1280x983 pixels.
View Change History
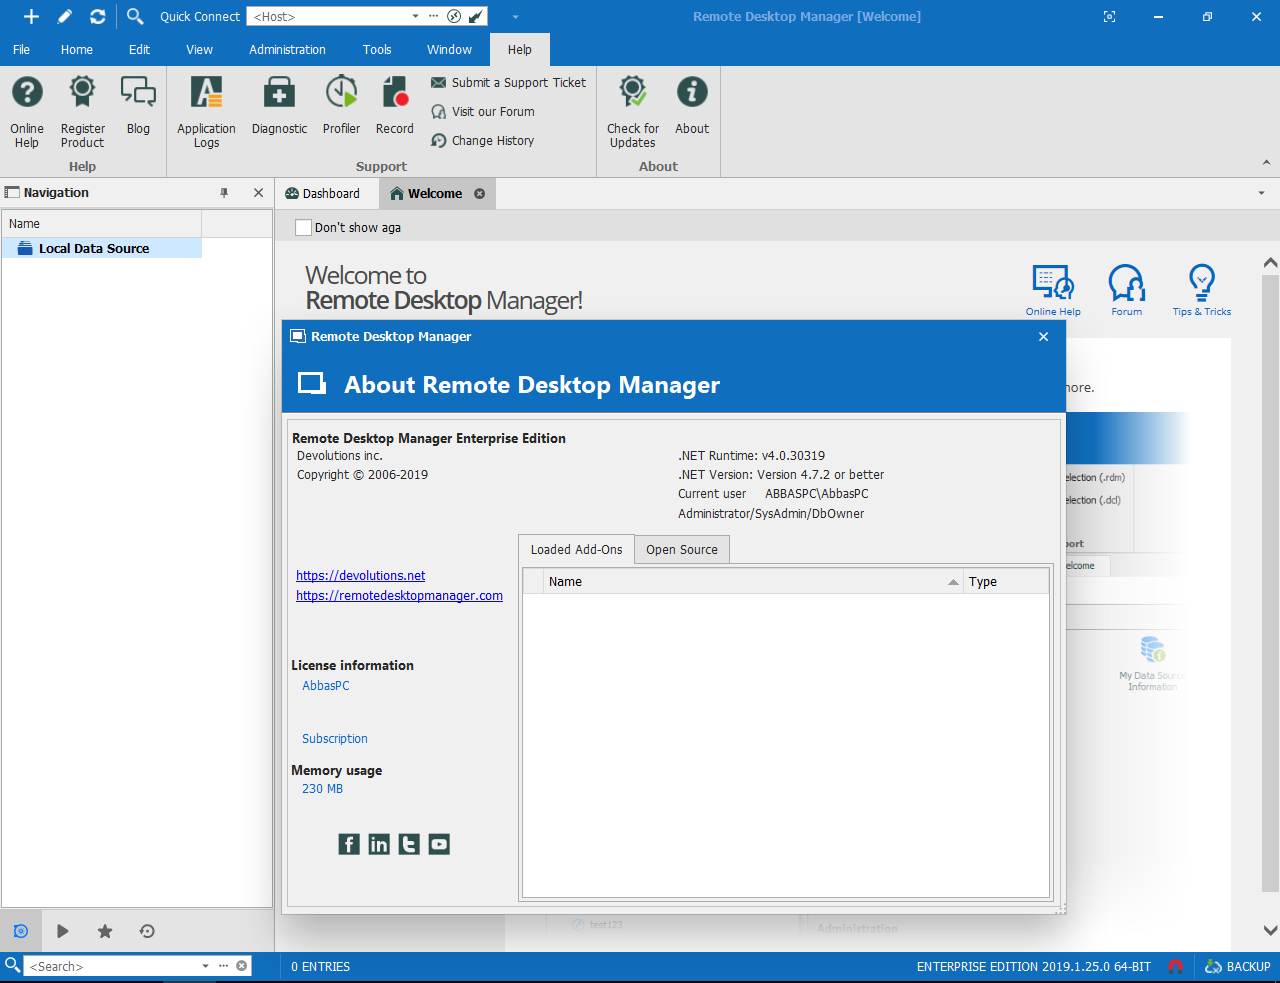coord(483,141)
